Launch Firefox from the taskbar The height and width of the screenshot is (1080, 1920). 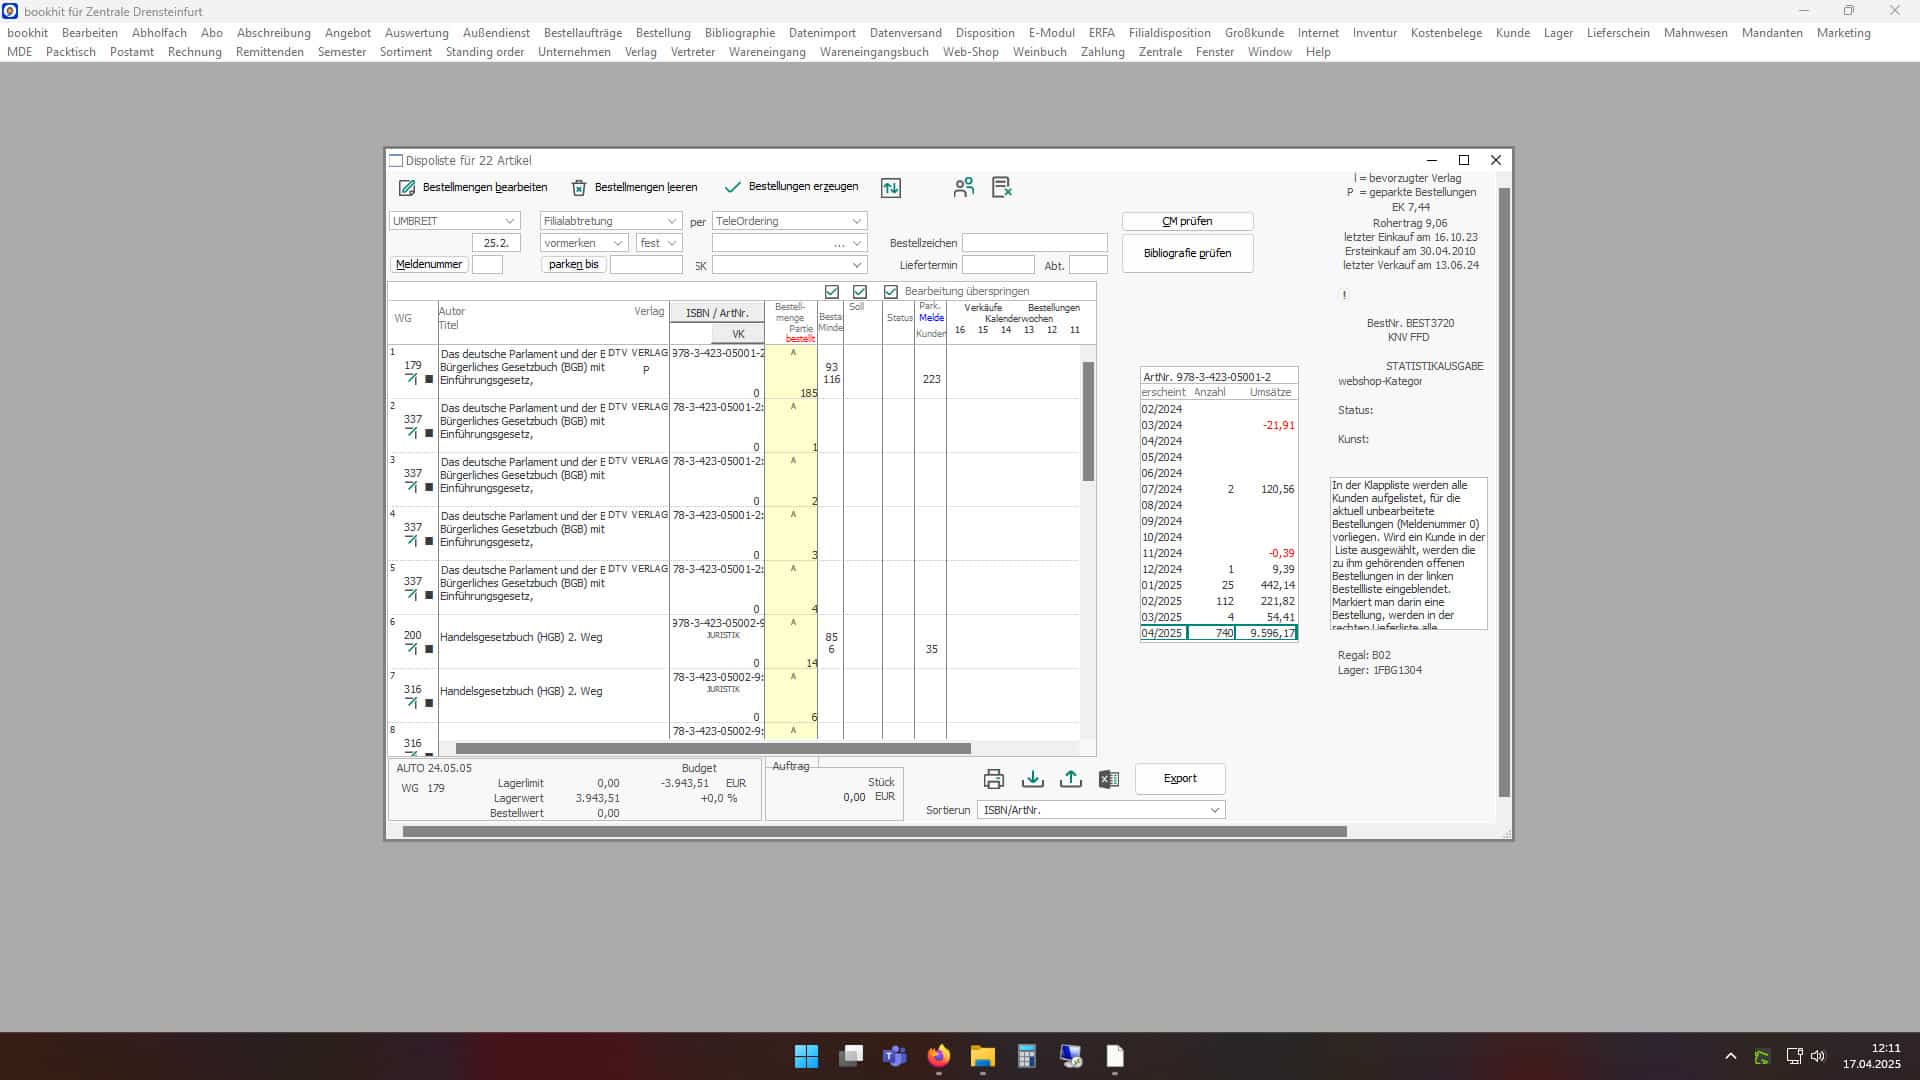point(938,1056)
